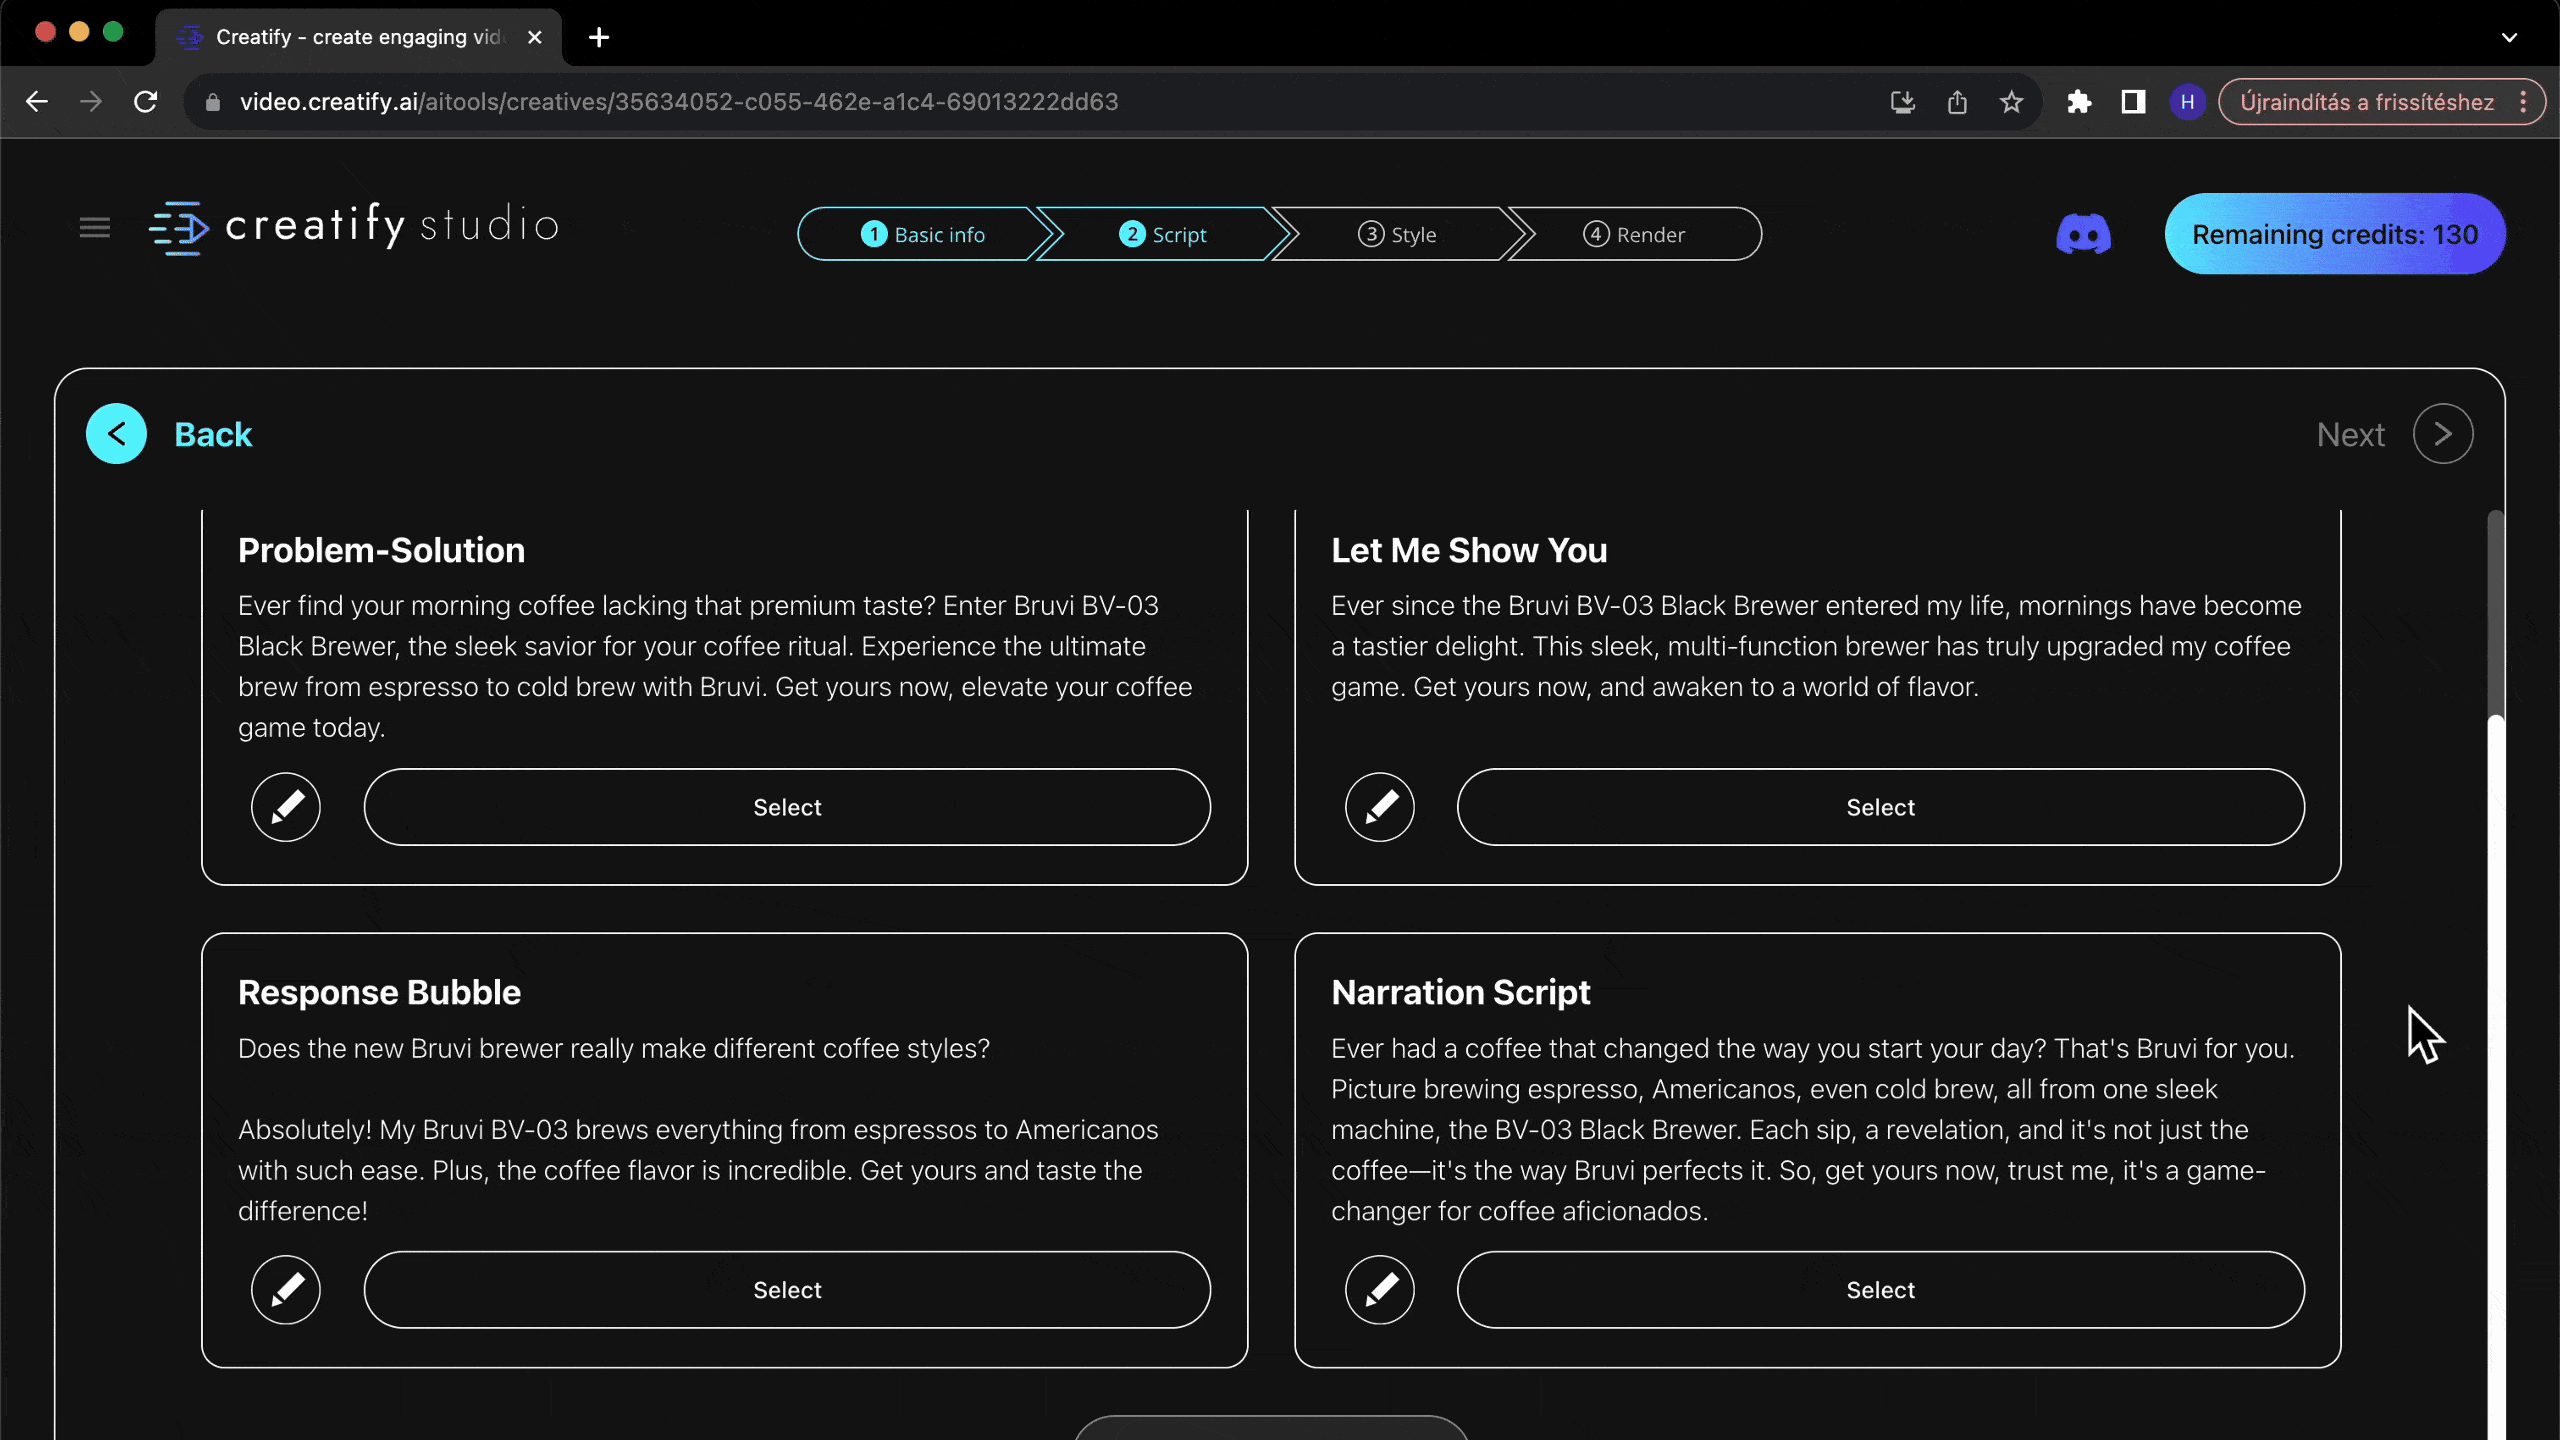Open a new browser tab
Screen dimensions: 2560x1440
click(x=599, y=37)
